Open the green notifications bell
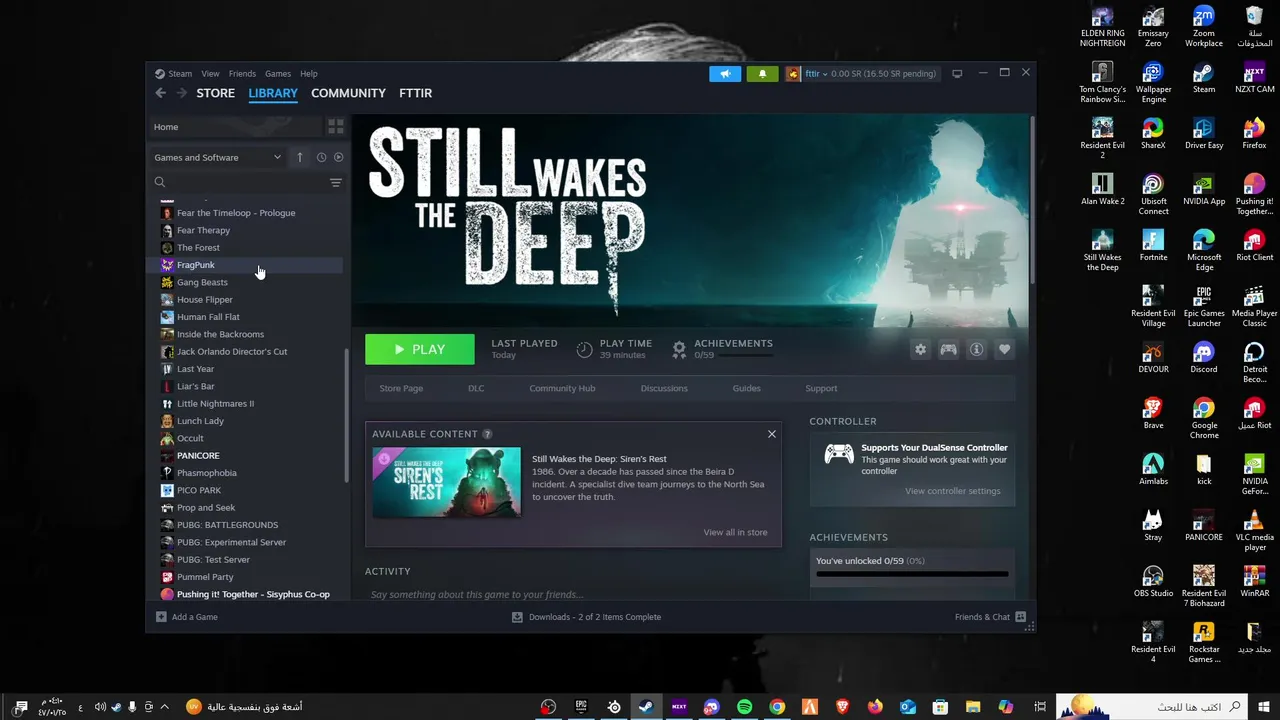Screen dimensions: 1280x720 762,73
